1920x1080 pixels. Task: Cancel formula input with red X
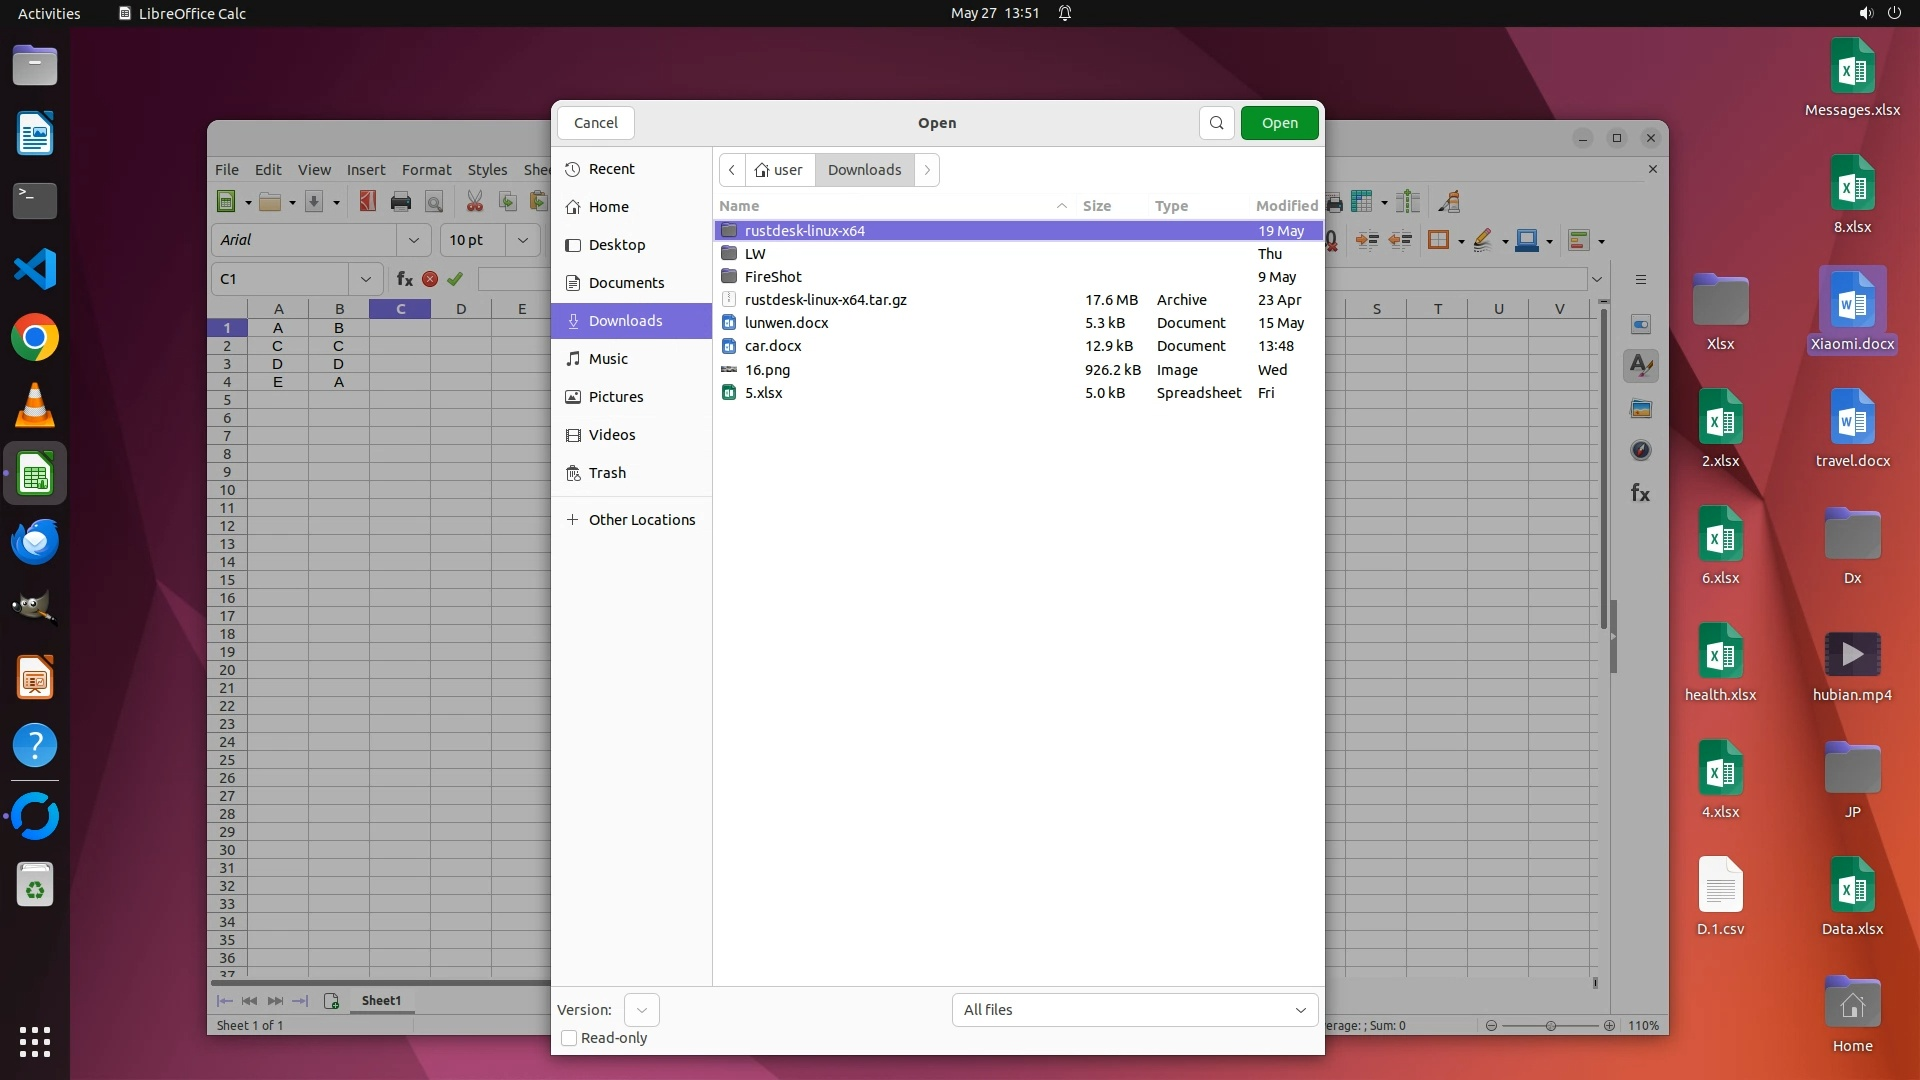point(430,279)
